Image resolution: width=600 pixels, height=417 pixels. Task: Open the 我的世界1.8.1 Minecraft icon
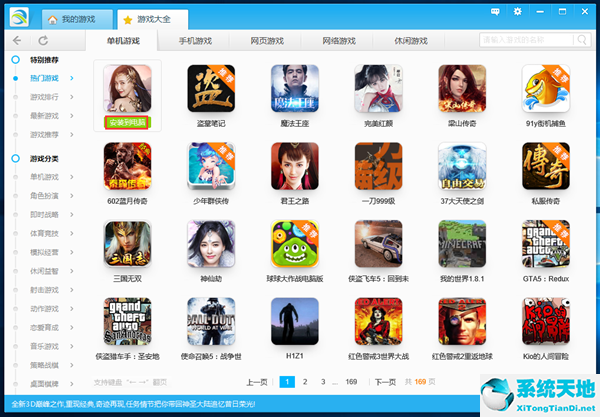(462, 244)
